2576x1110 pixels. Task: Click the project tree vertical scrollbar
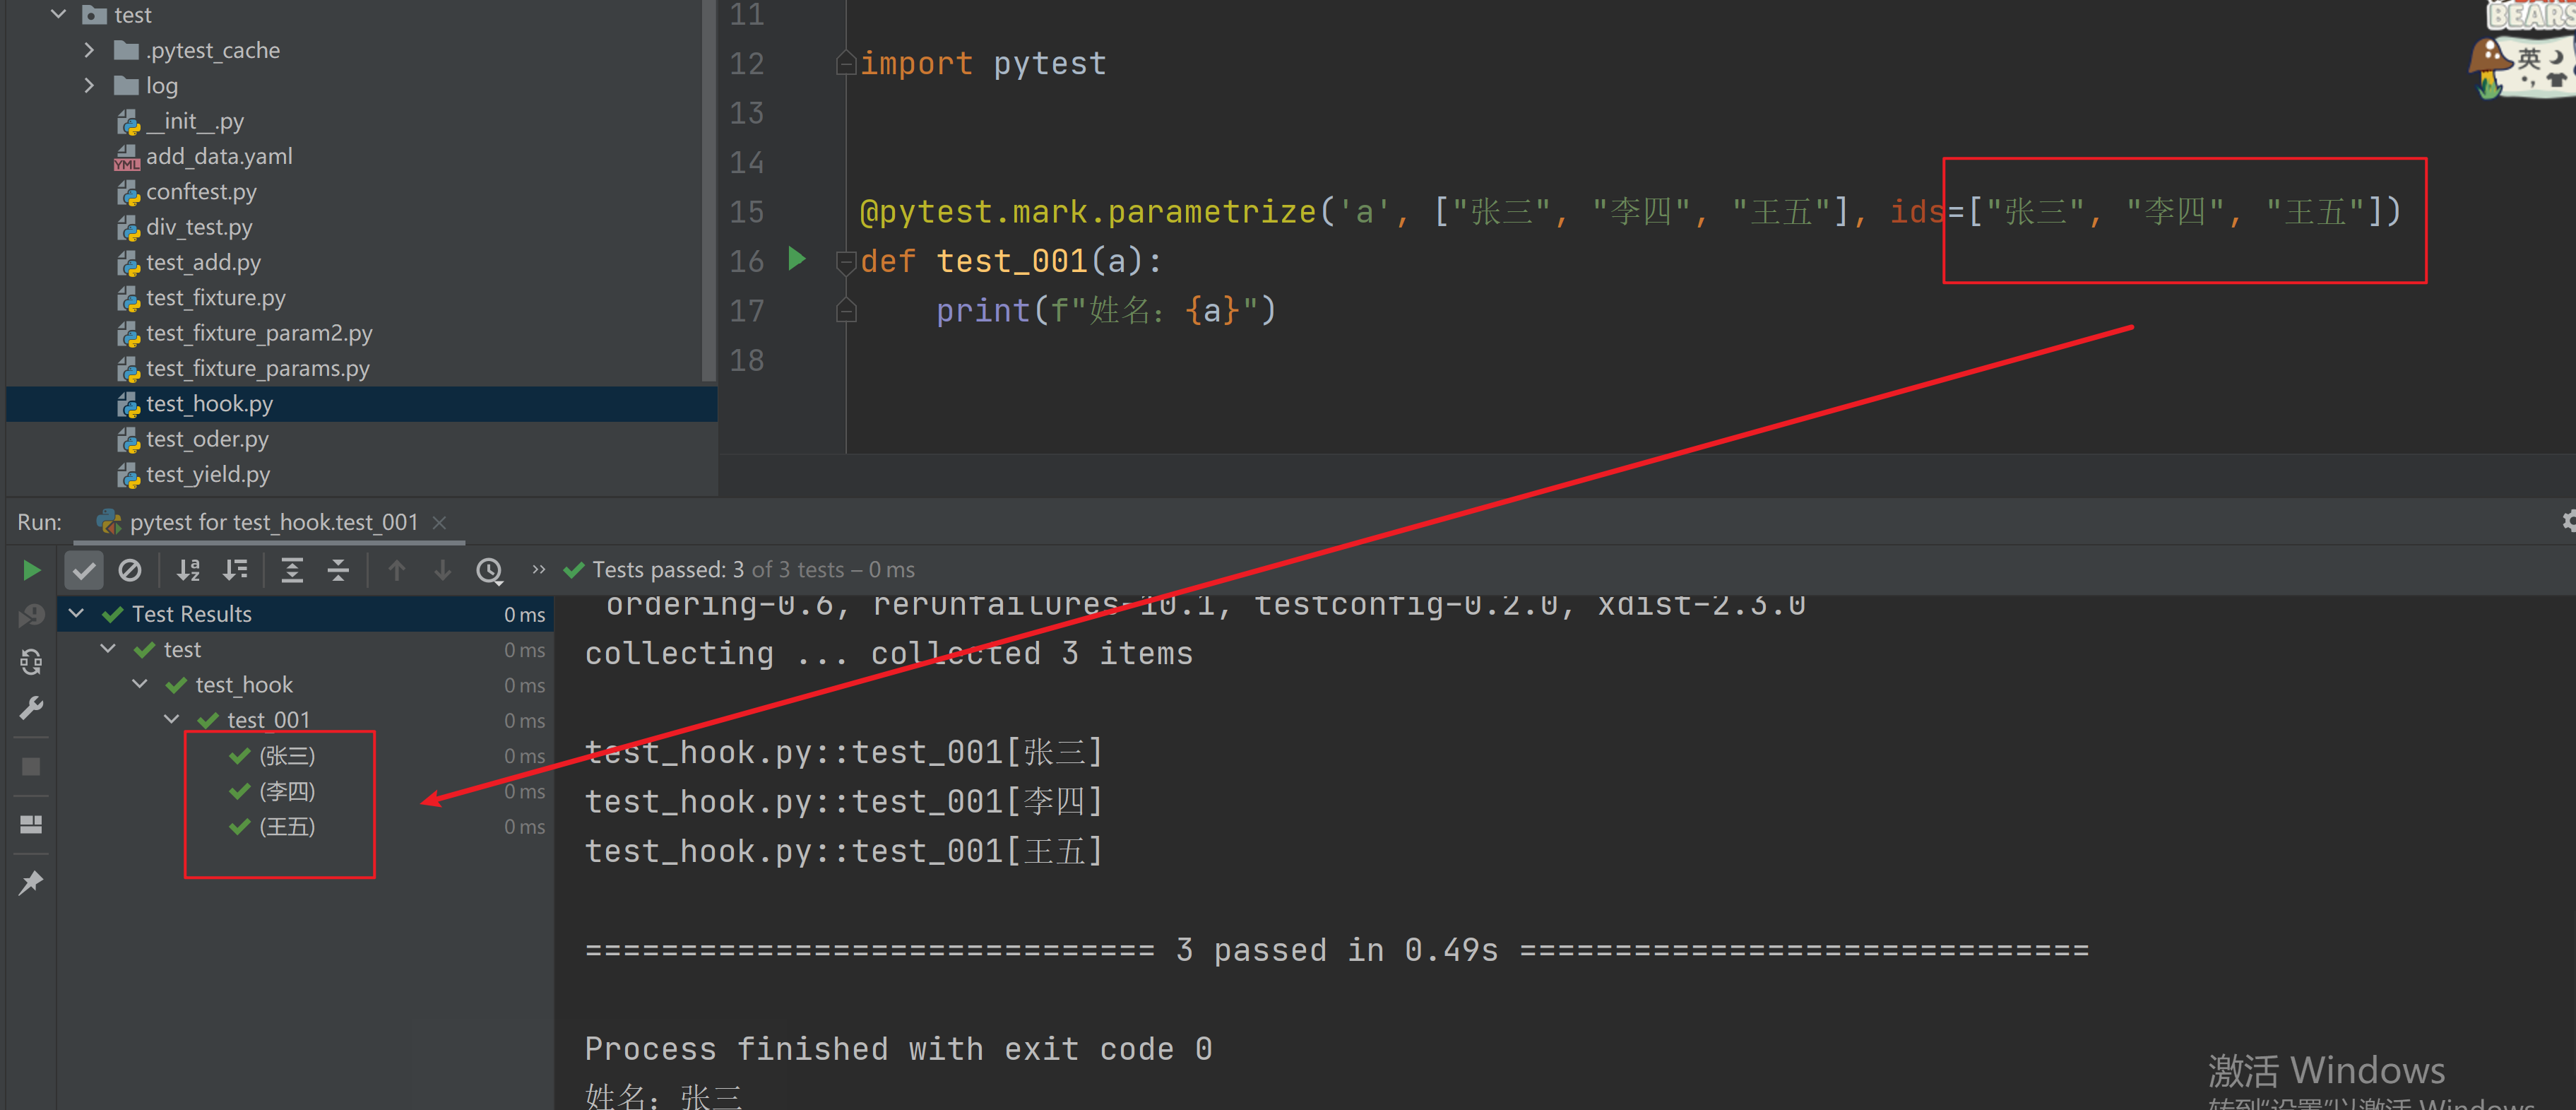pyautogui.click(x=709, y=190)
